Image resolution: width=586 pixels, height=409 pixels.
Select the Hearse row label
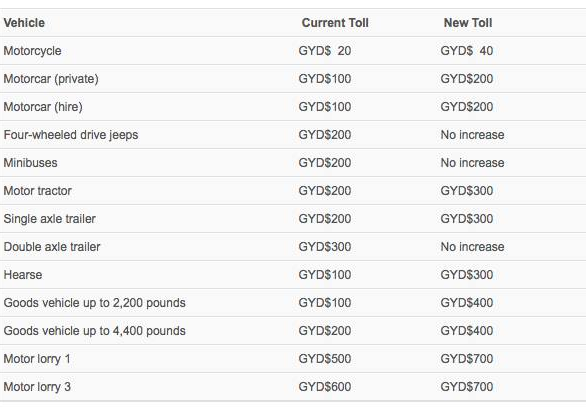[x=23, y=275]
